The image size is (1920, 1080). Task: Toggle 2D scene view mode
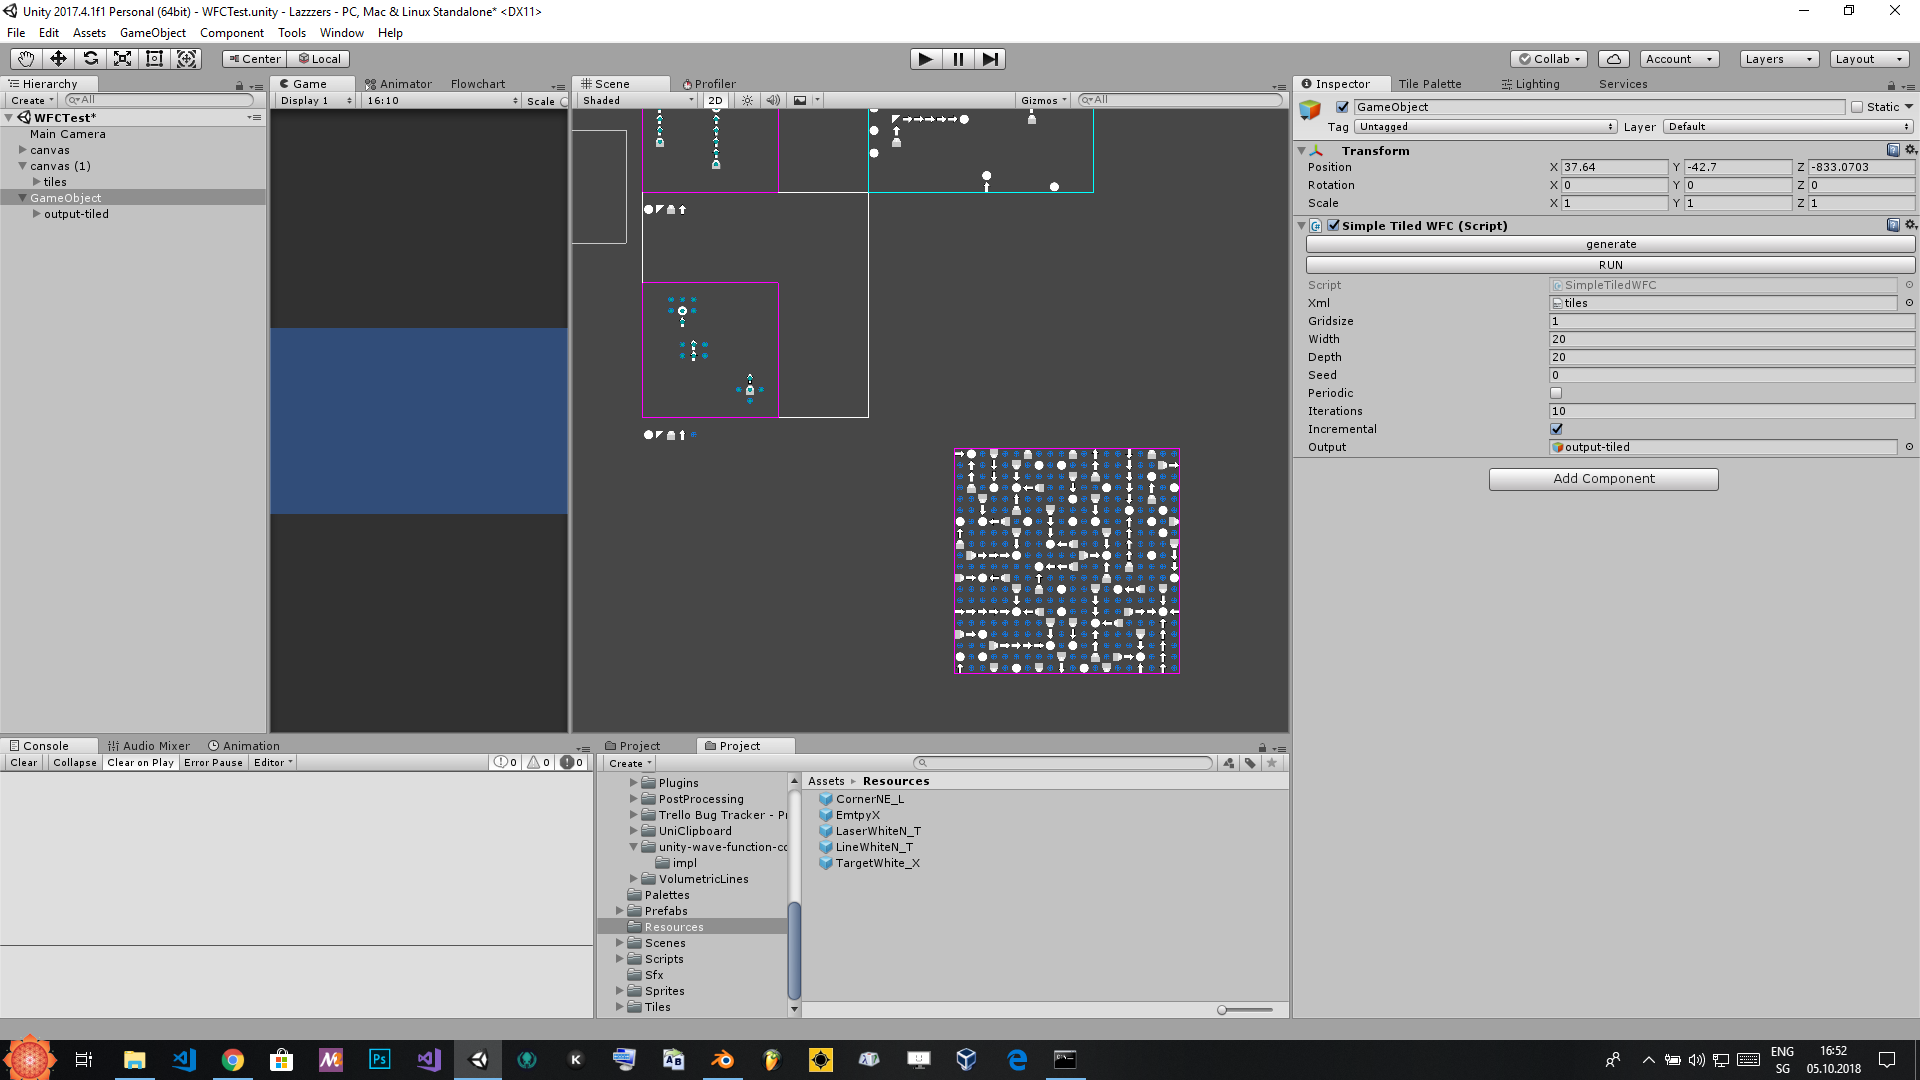[x=715, y=100]
